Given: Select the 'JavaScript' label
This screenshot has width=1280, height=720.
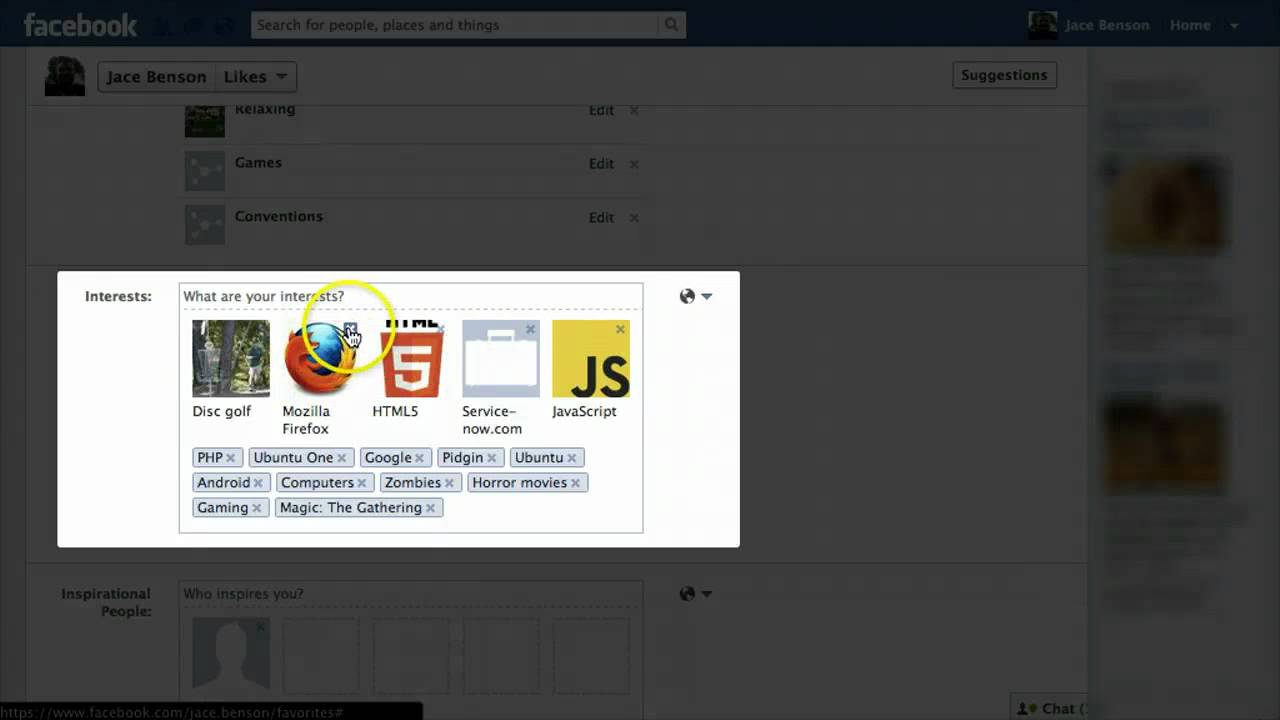Looking at the screenshot, I should pyautogui.click(x=584, y=411).
